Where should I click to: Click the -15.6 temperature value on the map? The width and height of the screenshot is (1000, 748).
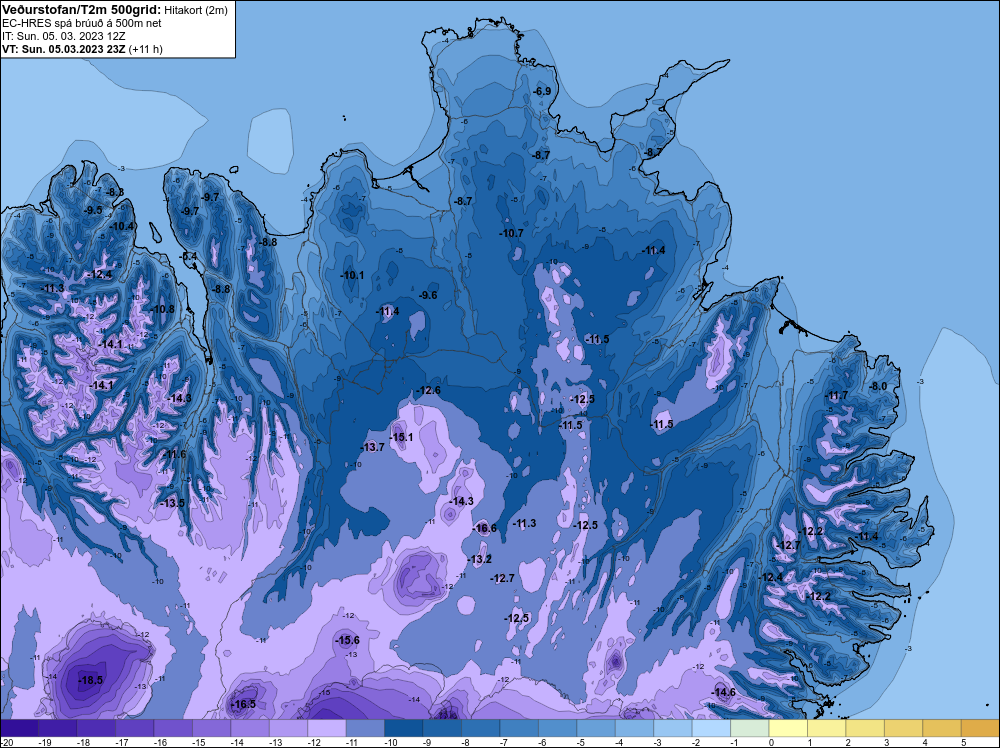pos(348,640)
